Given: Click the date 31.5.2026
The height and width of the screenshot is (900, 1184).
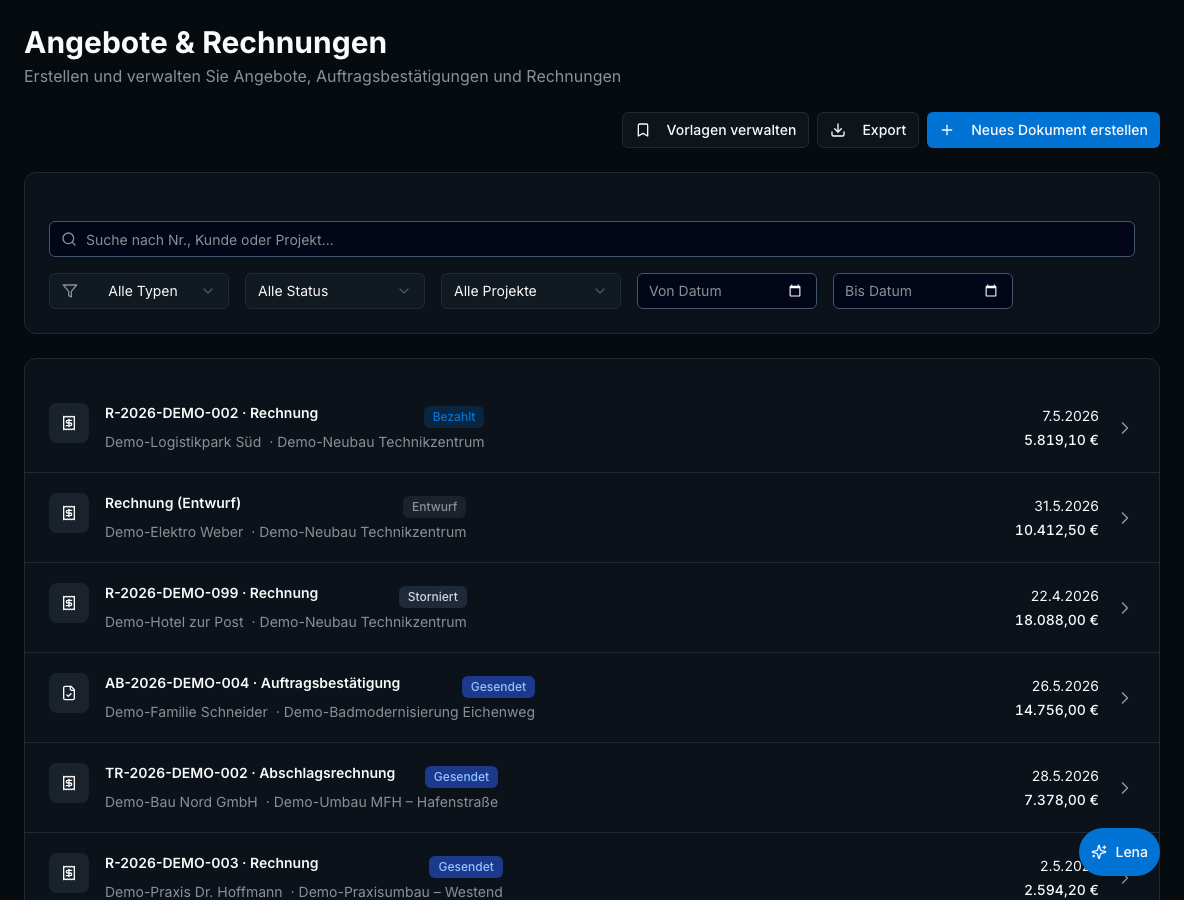Looking at the screenshot, I should [x=1066, y=506].
